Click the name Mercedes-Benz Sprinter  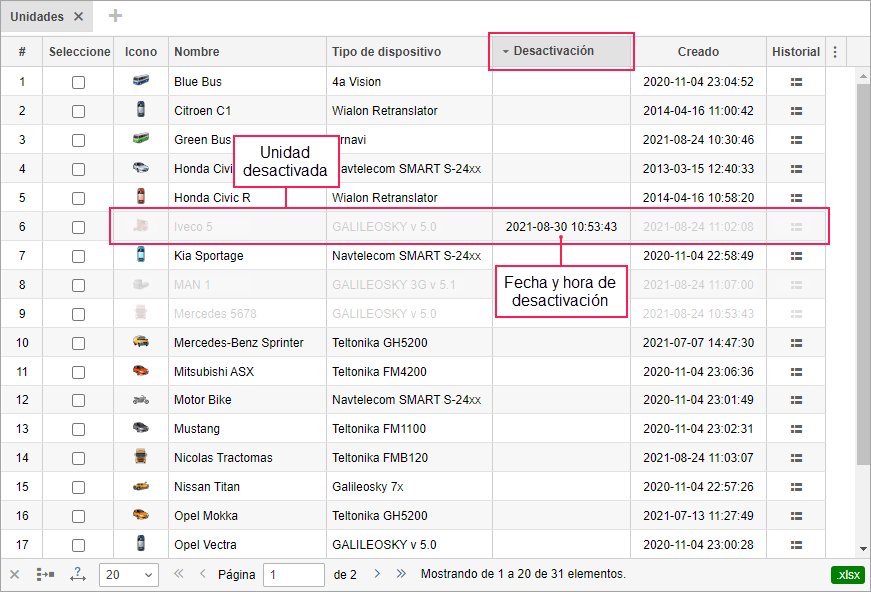[x=239, y=343]
